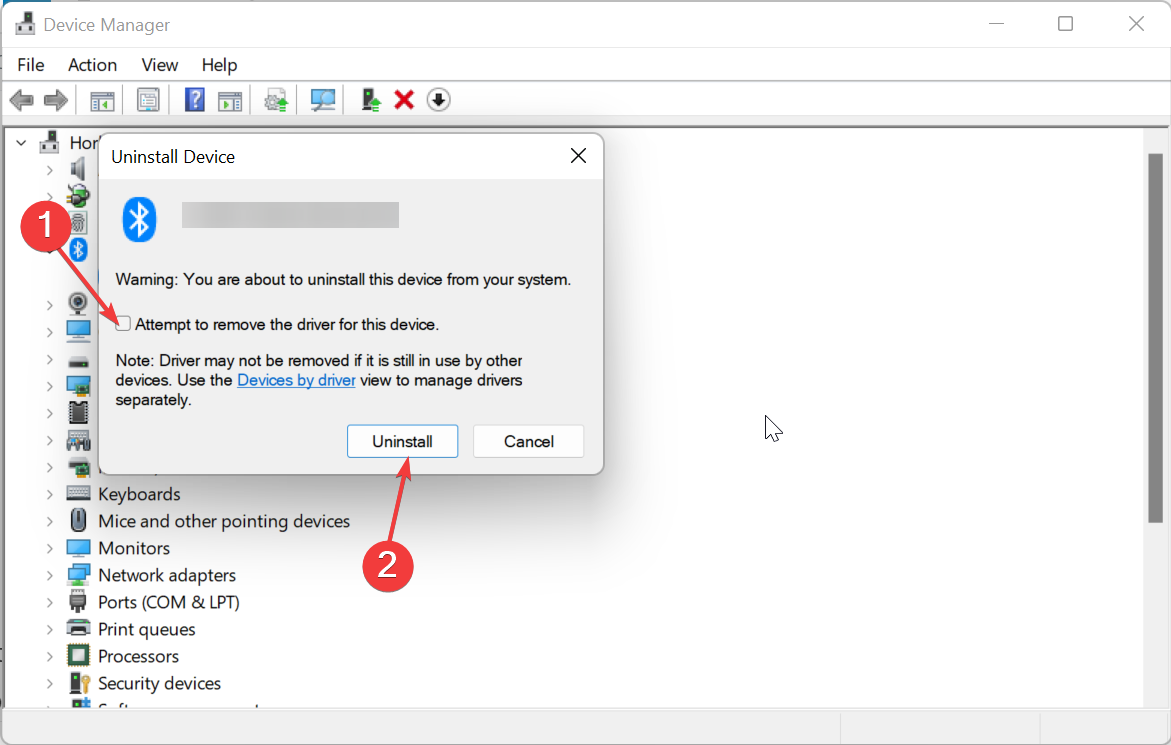This screenshot has width=1171, height=745.
Task: Toggle the Action pane toolbar icon
Action: coord(230,100)
